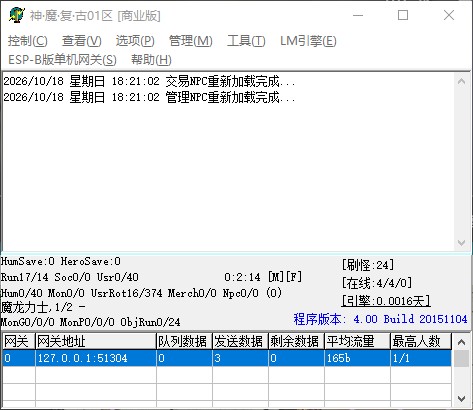Maximize the 神·魔·复·古01区 window
The image size is (473, 410).
coord(403,15)
